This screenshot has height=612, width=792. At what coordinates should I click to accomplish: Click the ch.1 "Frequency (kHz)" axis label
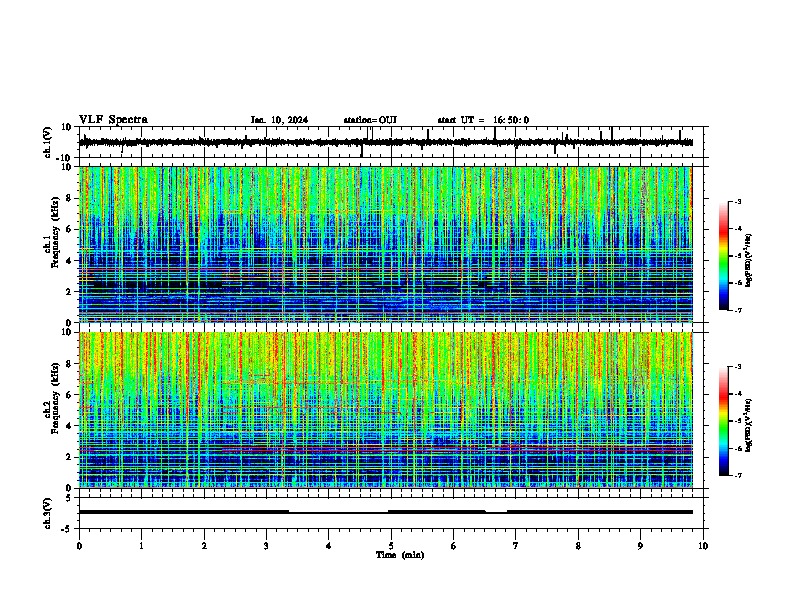coord(56,233)
